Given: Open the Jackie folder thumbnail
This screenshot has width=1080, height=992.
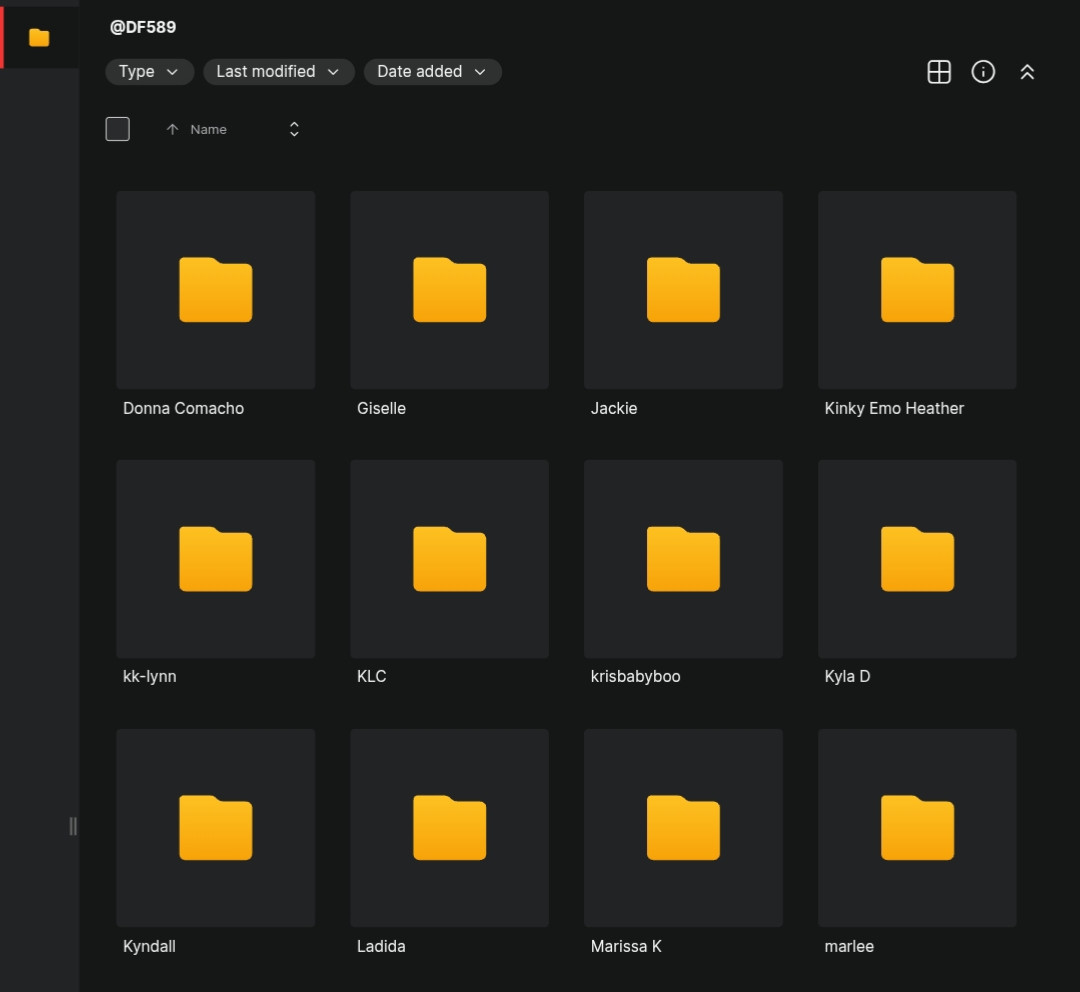Looking at the screenshot, I should [683, 290].
